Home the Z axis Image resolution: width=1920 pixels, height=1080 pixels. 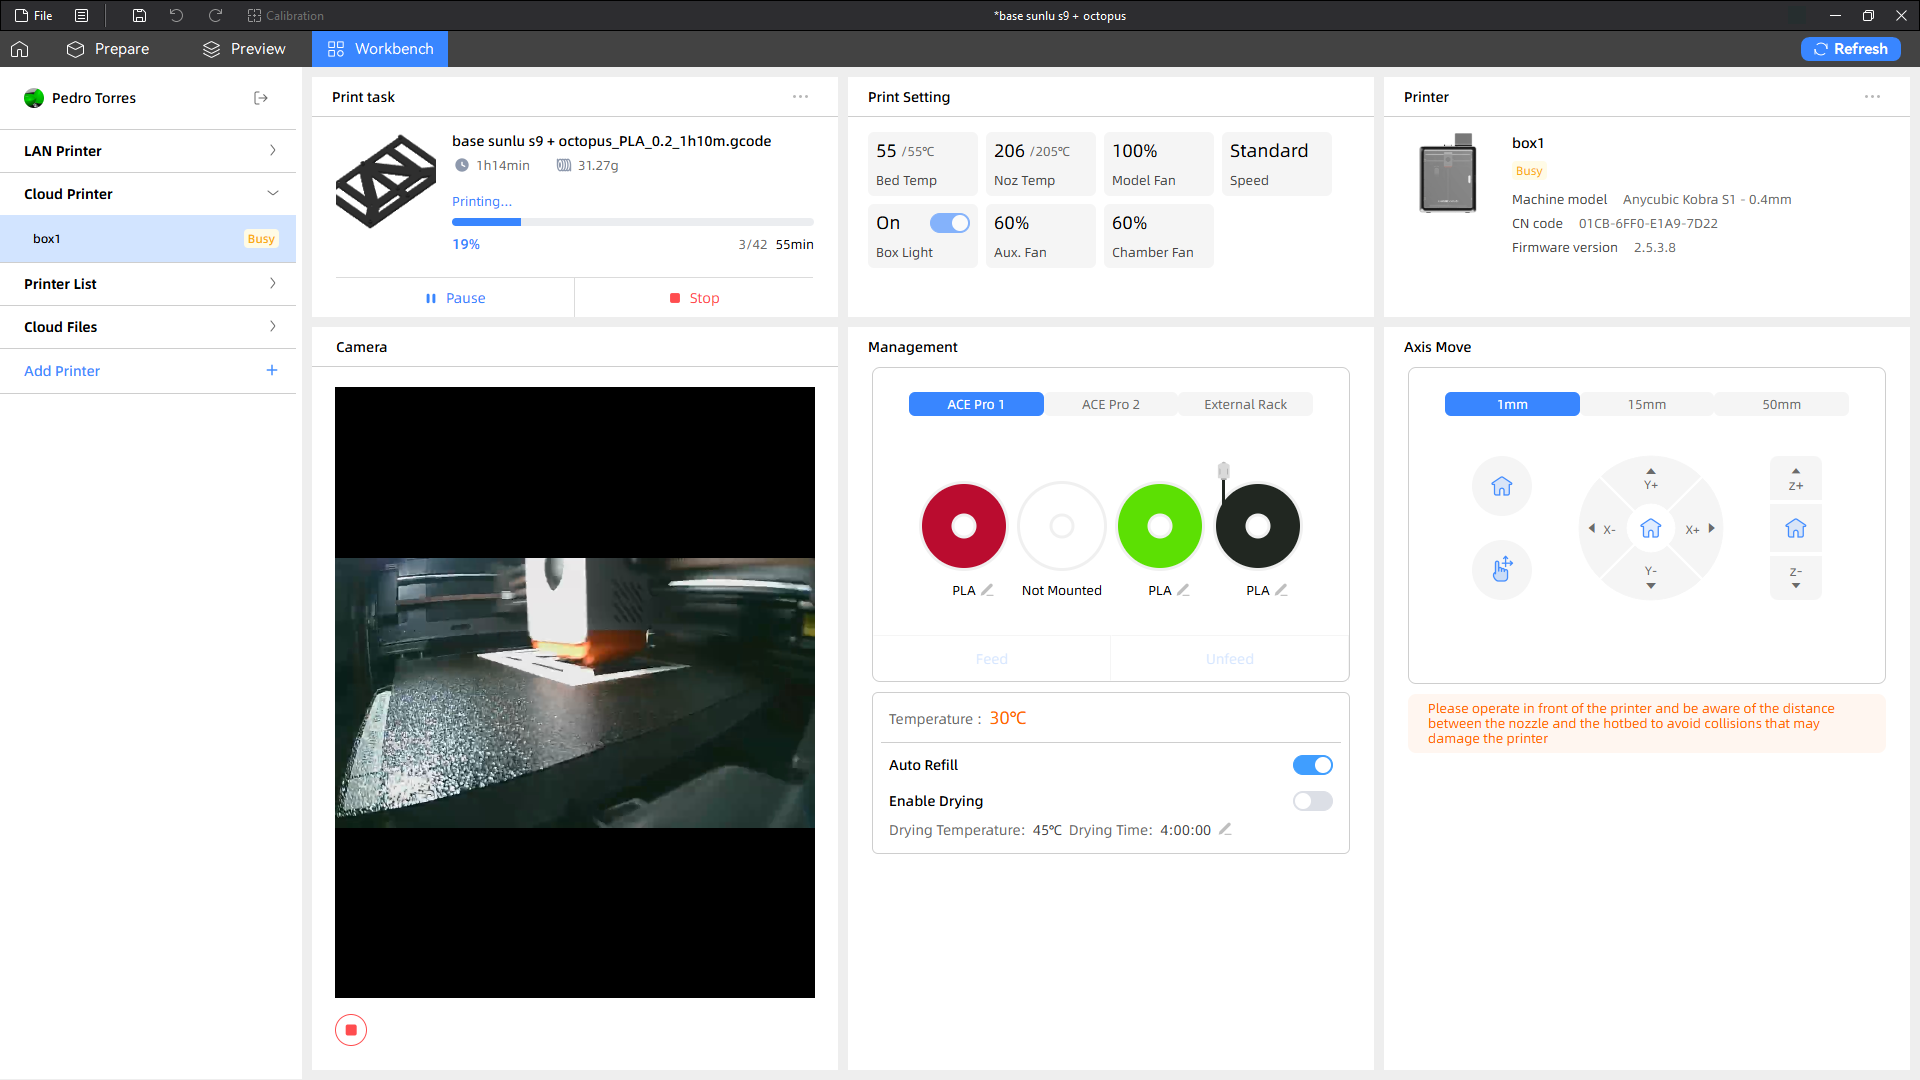(x=1796, y=528)
